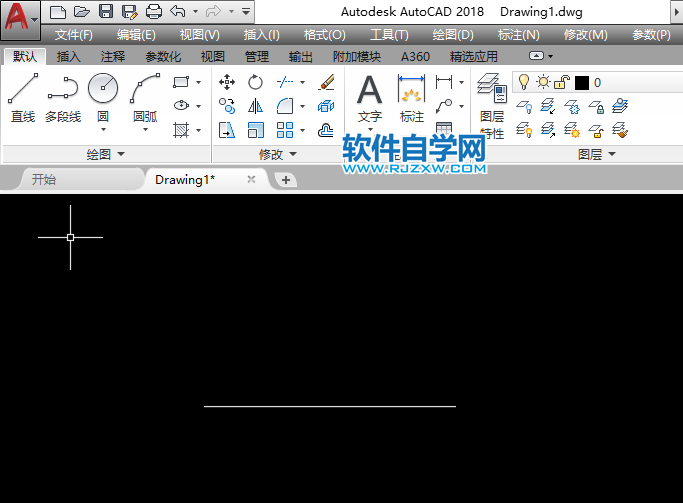Click the Open file folder icon

(x=81, y=12)
